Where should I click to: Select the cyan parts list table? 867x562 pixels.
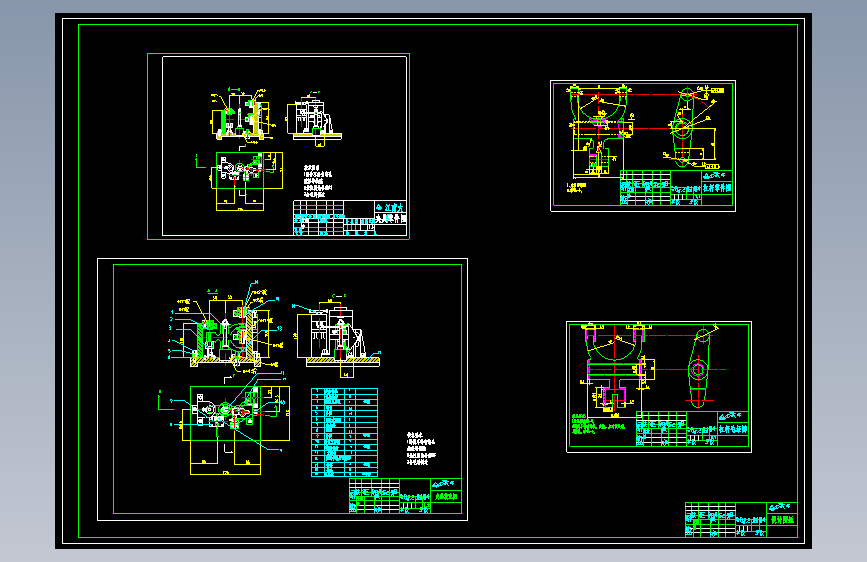(344, 433)
